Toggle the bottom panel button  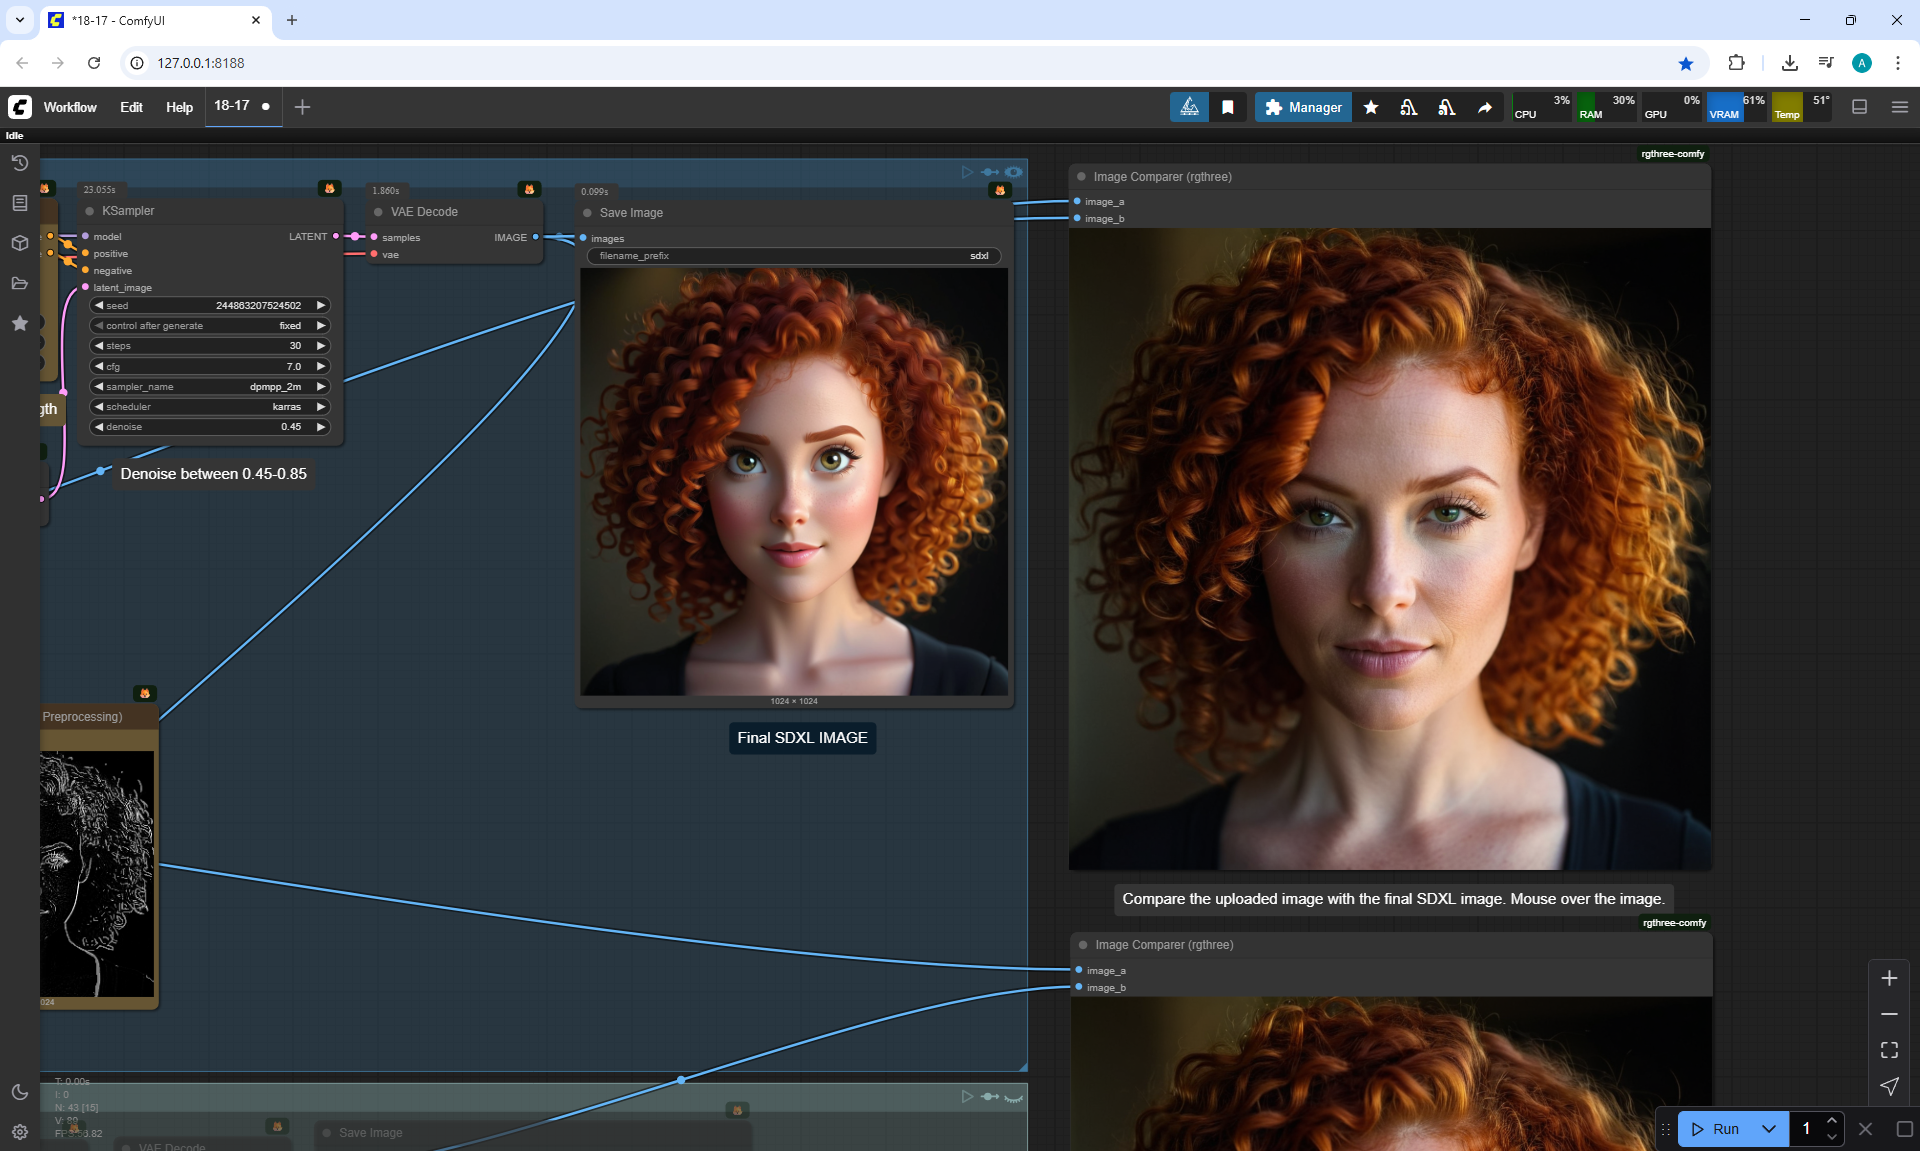1859,107
